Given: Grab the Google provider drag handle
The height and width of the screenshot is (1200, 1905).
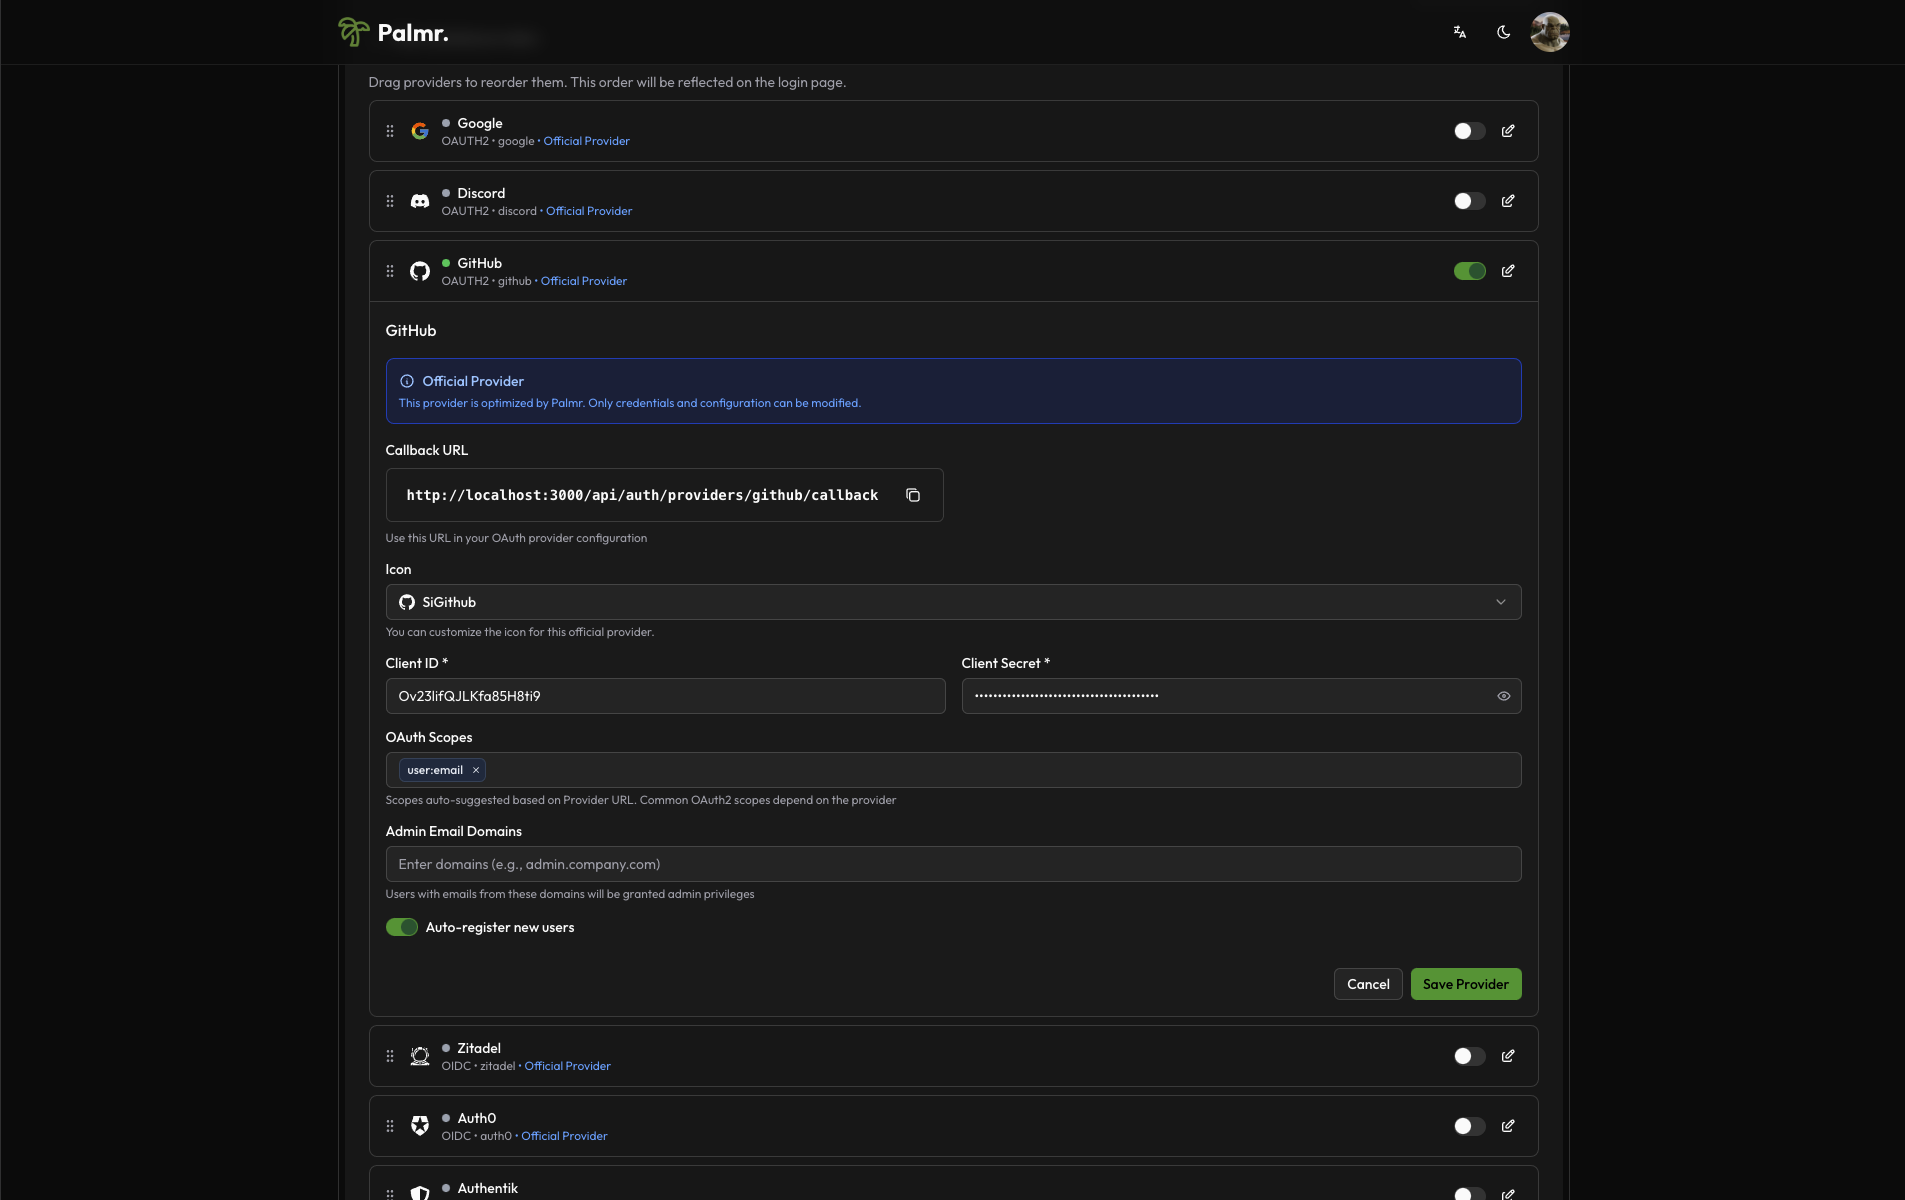Looking at the screenshot, I should click(x=390, y=131).
